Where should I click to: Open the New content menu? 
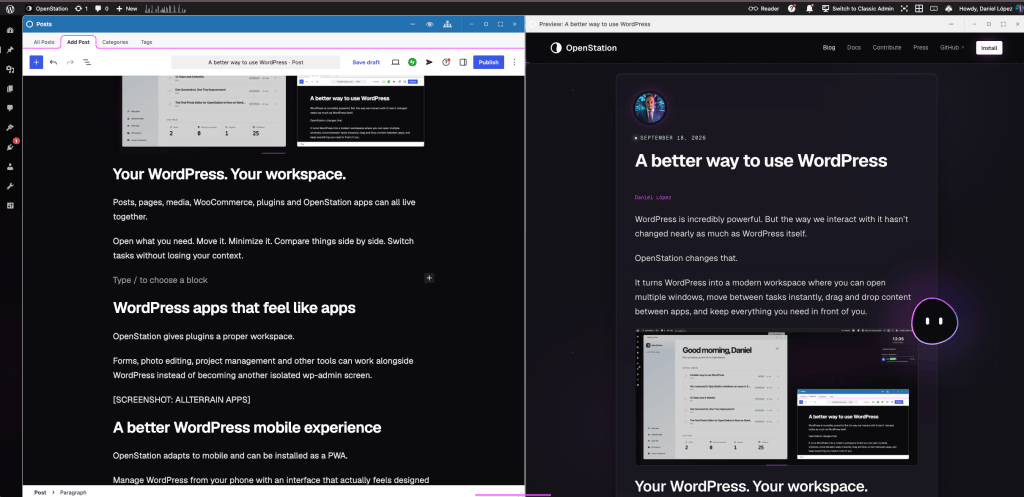(127, 8)
